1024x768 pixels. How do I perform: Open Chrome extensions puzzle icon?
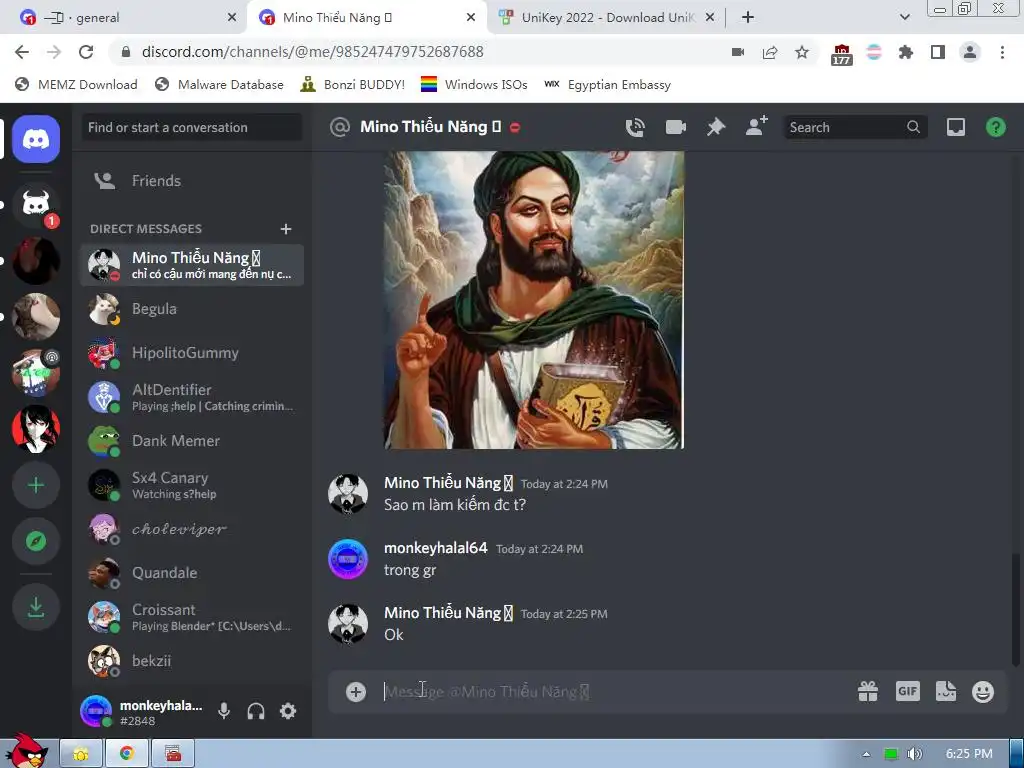click(x=906, y=52)
